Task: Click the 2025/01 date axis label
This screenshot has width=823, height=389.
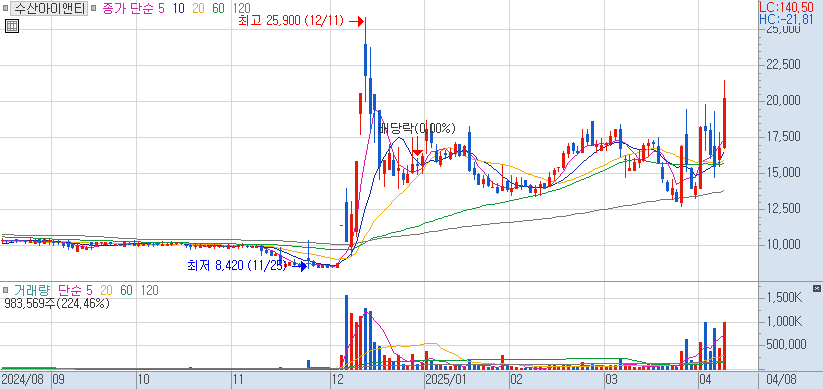Action: pos(447,379)
